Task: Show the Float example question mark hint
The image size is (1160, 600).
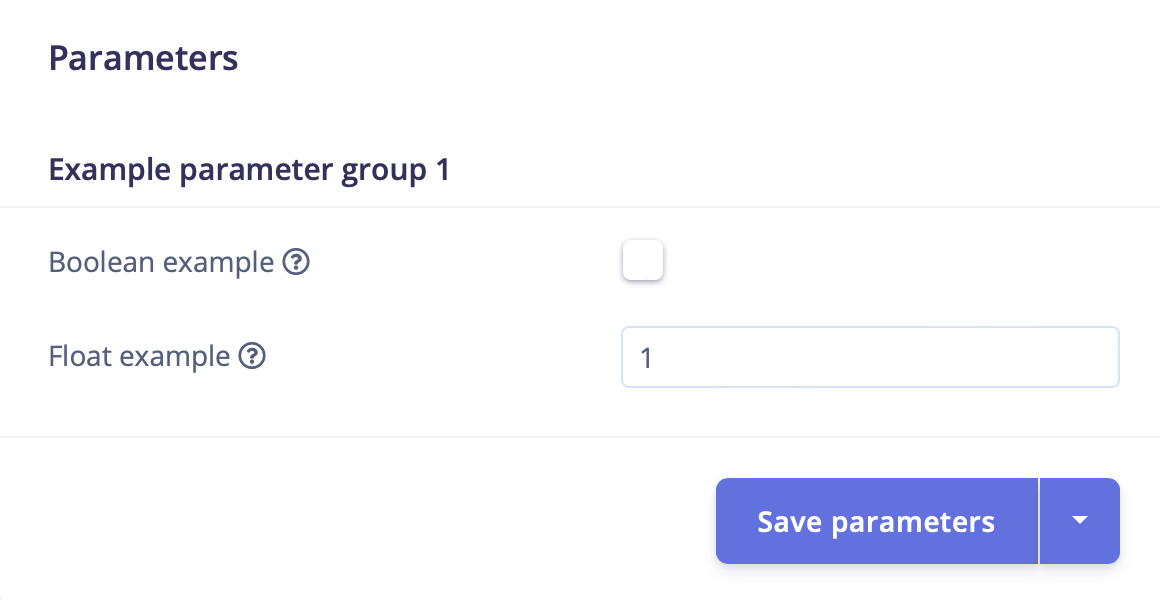Action: [253, 356]
